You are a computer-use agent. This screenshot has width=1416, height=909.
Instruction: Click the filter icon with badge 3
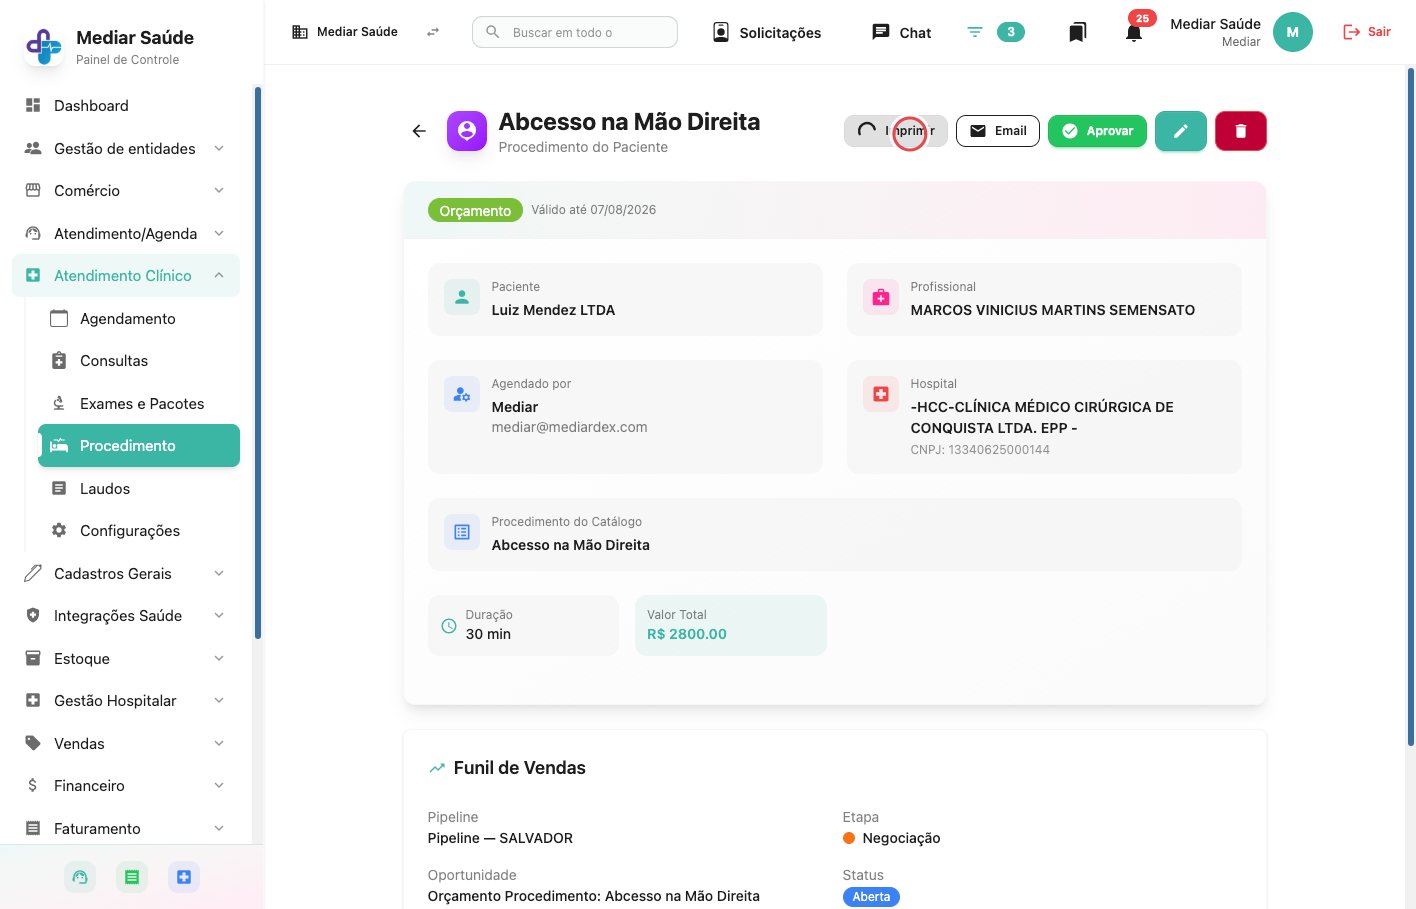click(975, 32)
